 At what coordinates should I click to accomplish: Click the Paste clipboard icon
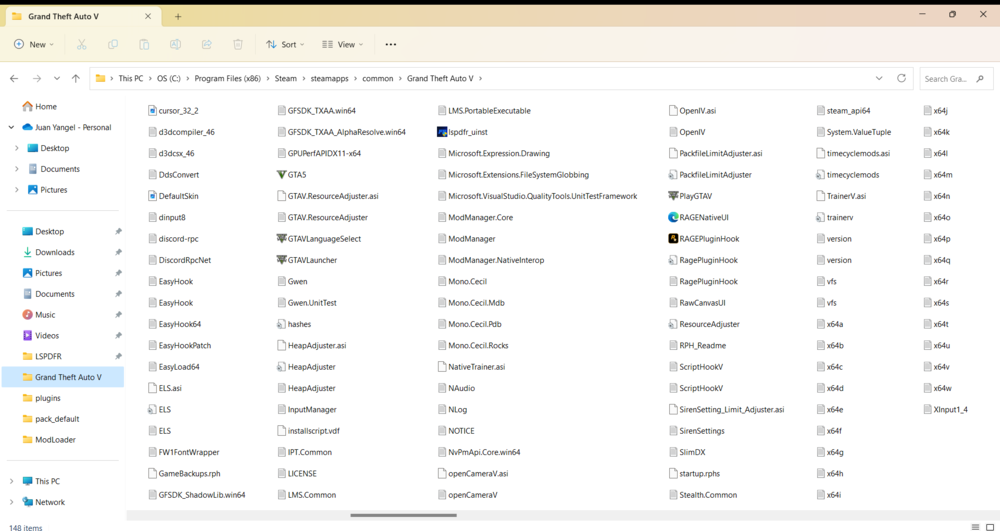[x=144, y=45]
